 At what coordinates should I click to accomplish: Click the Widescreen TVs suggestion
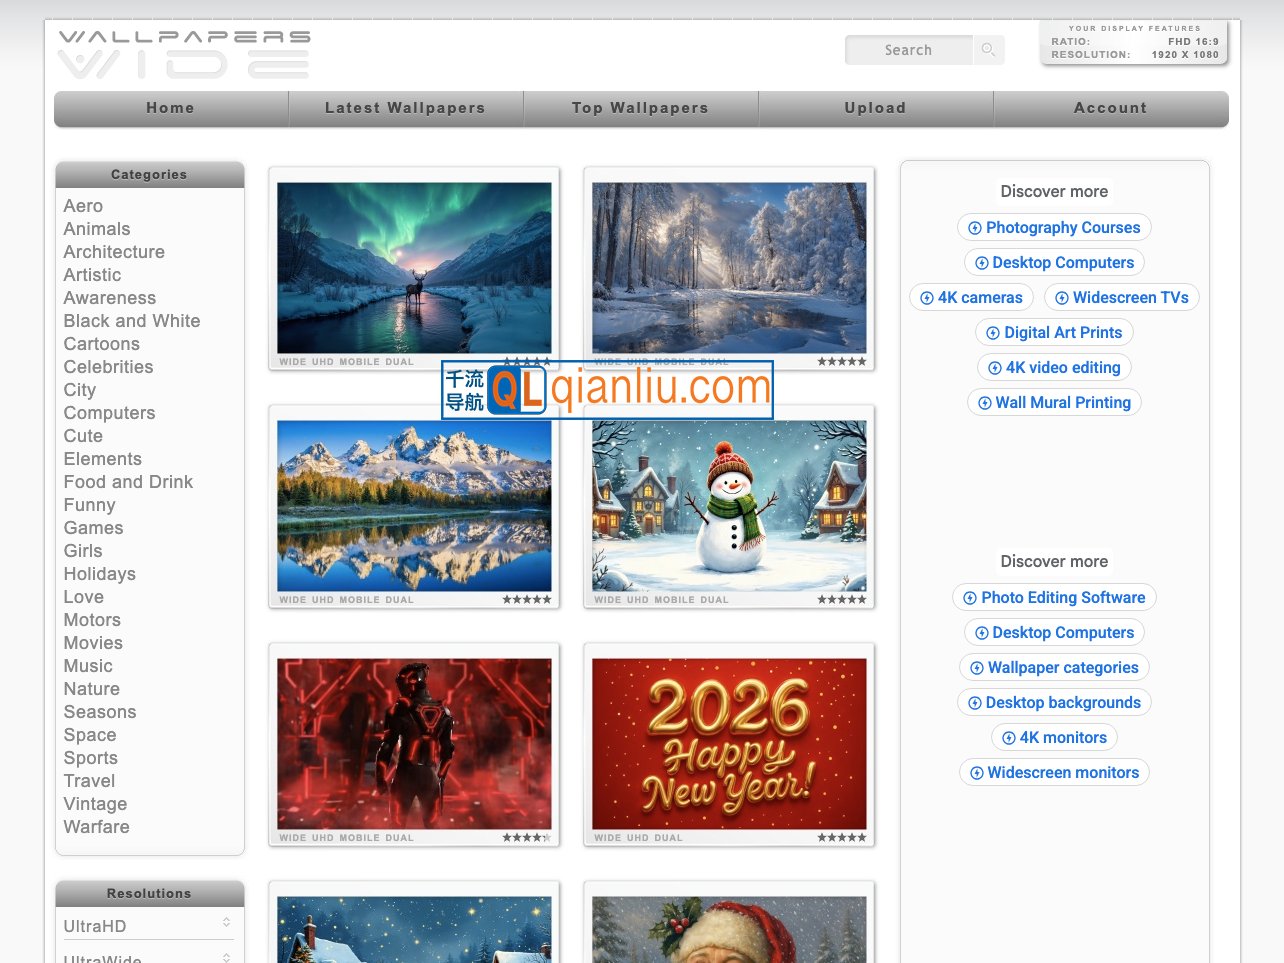1121,298
